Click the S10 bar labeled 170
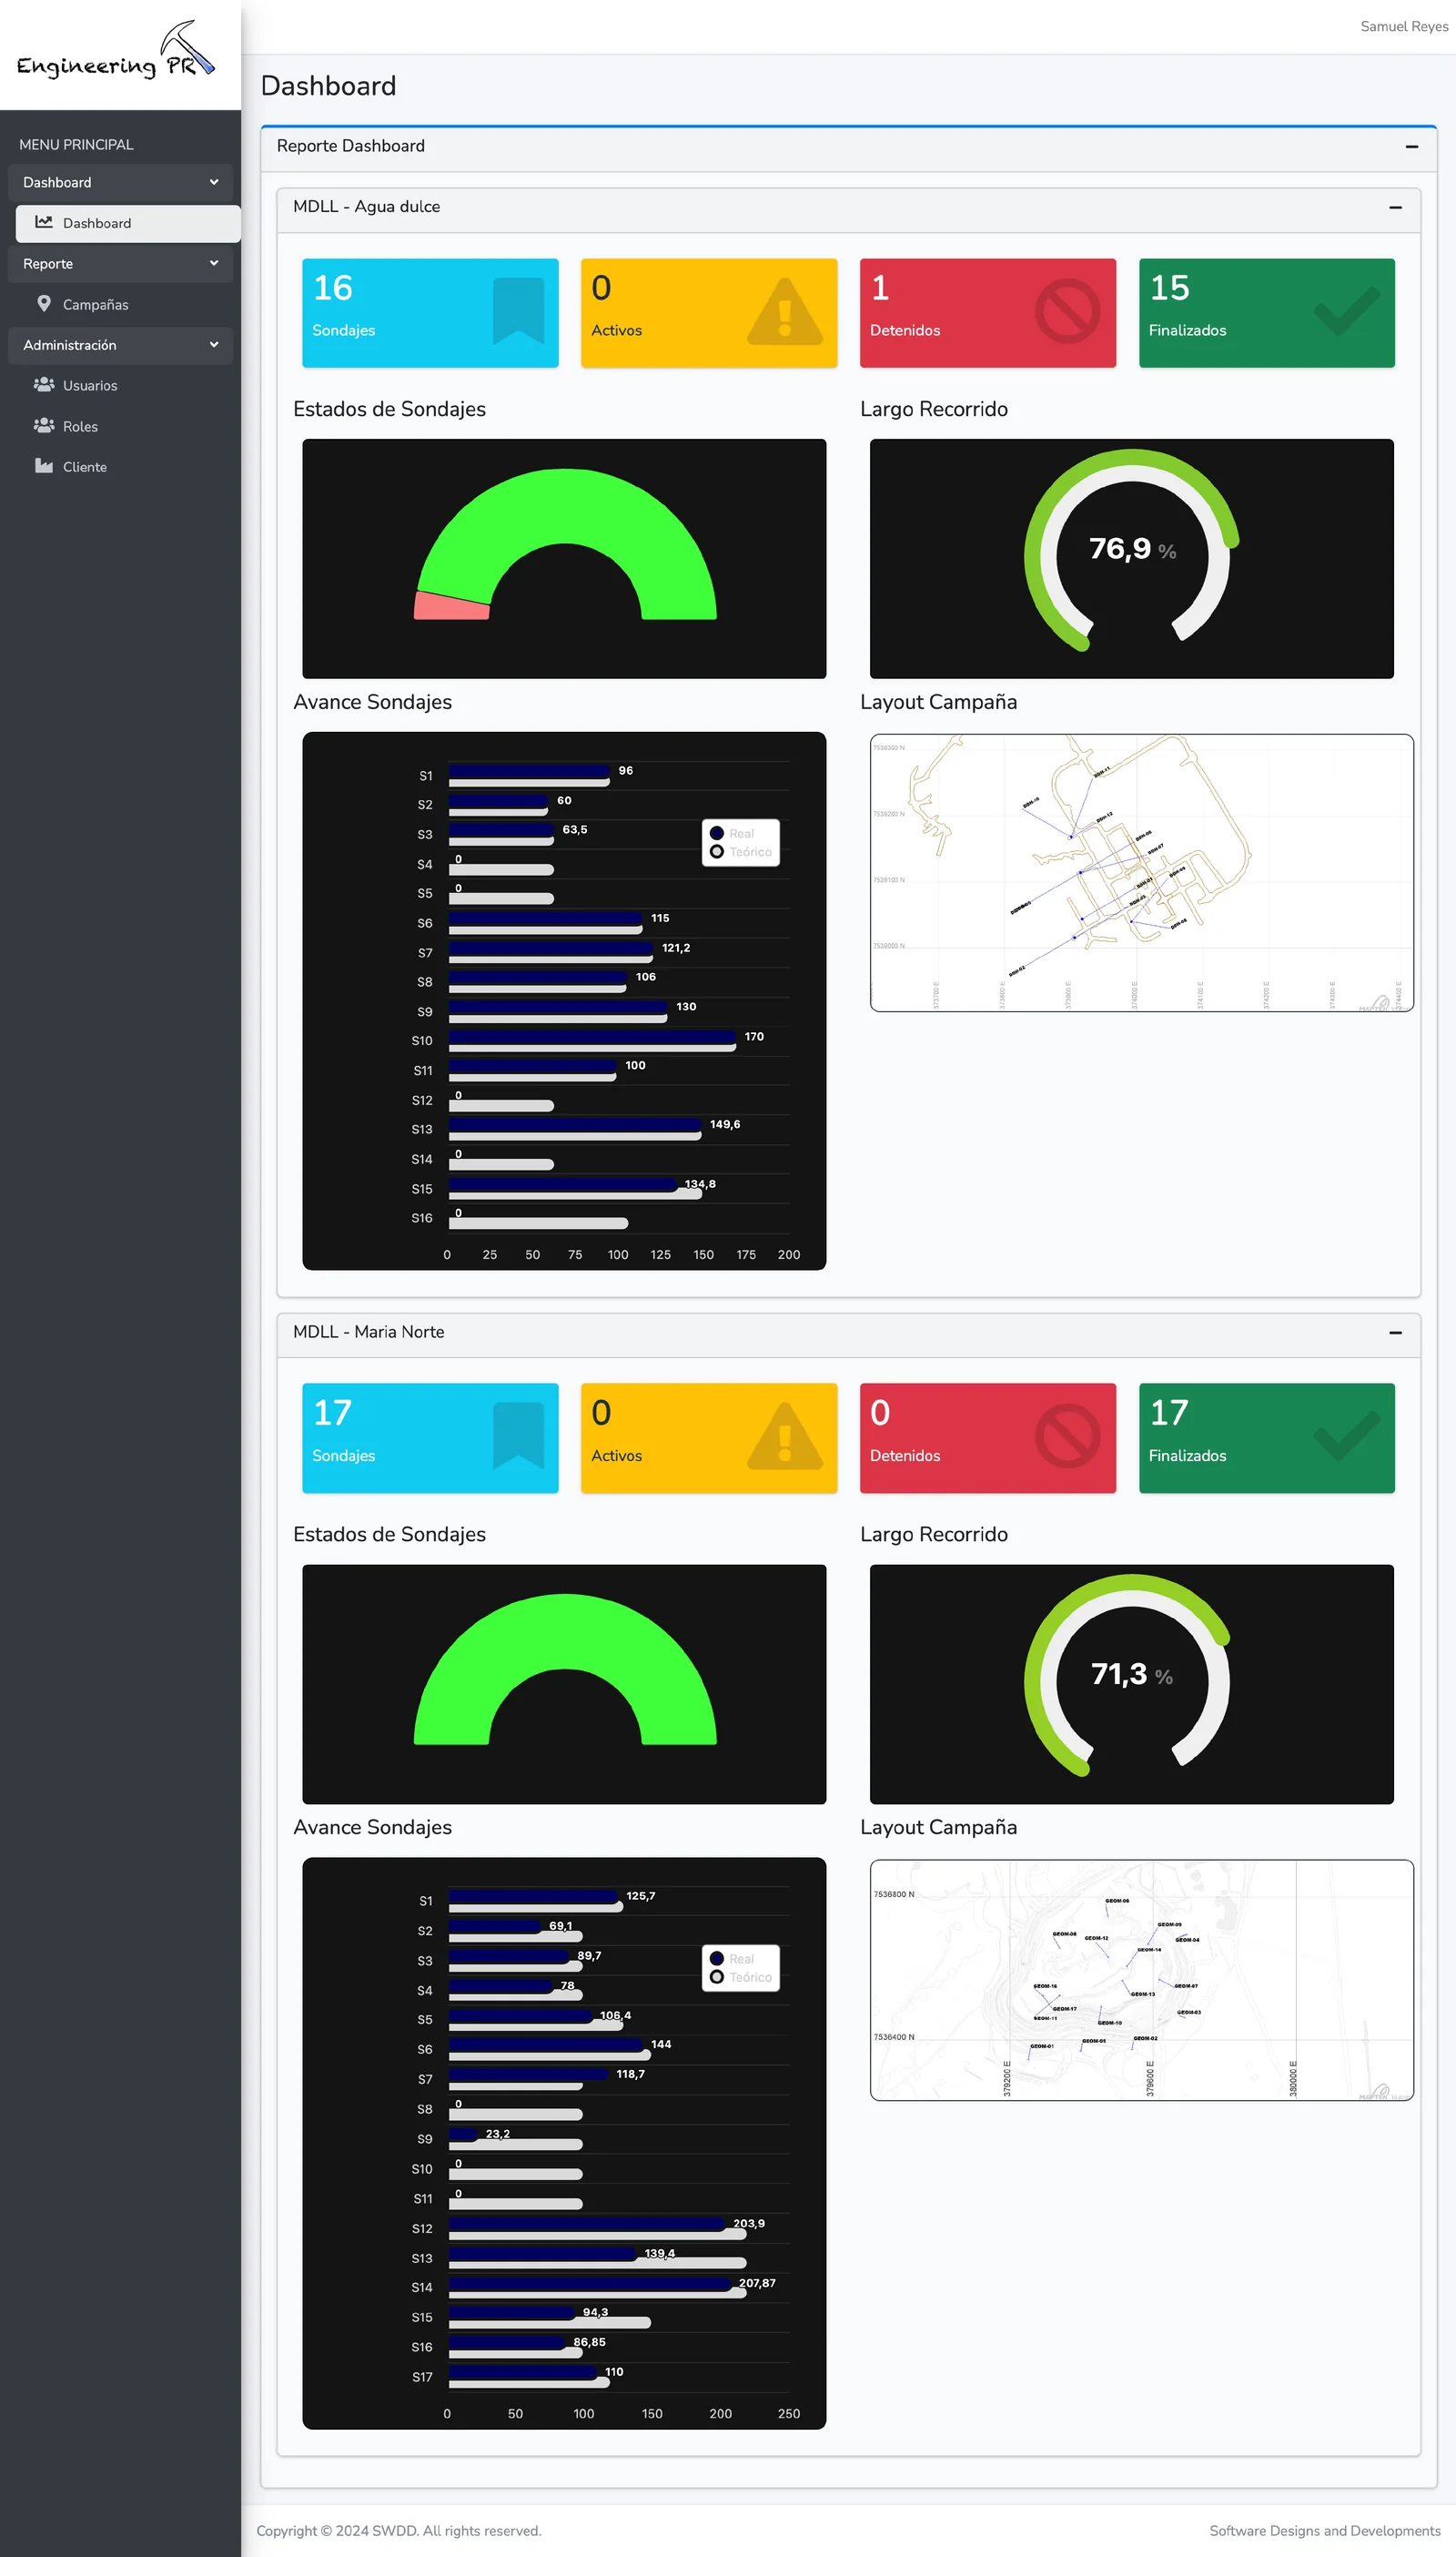 coord(592,1037)
